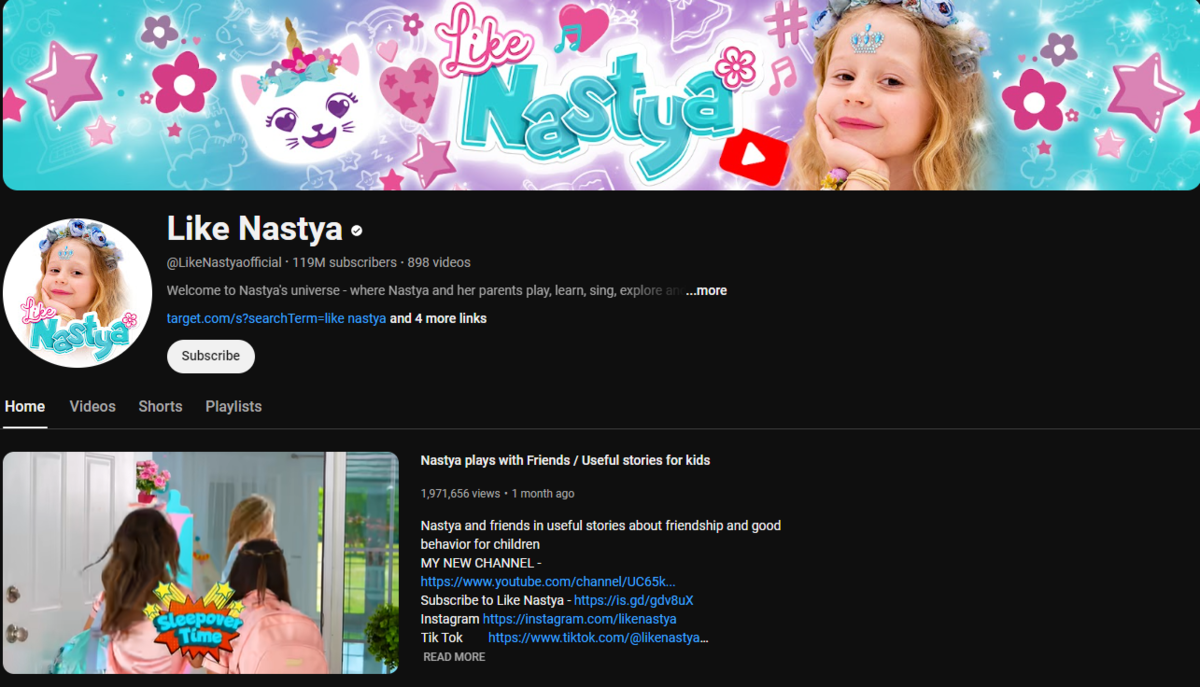Viewport: 1200px width, 687px height.
Task: Visit the instagram.com/likenastya link
Action: 580,620
